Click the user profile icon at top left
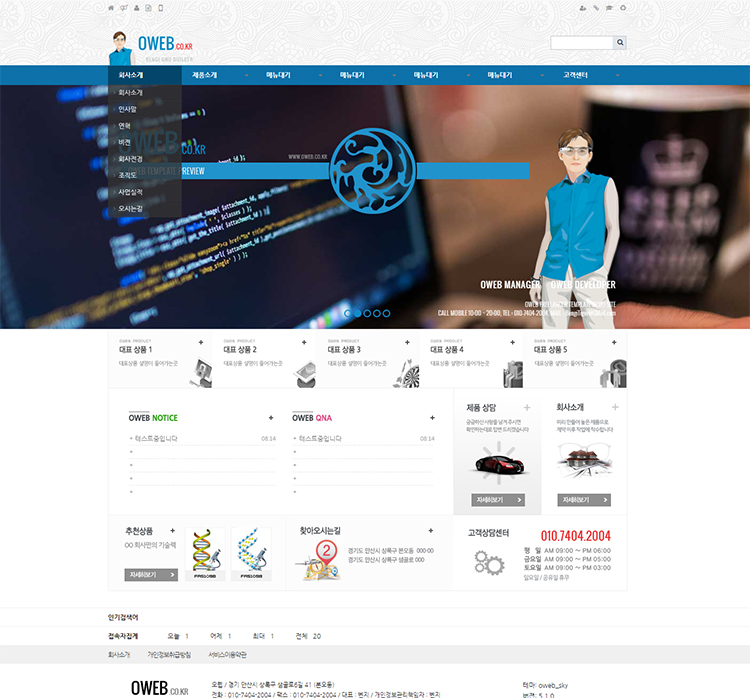The height and width of the screenshot is (698, 750). point(136,8)
